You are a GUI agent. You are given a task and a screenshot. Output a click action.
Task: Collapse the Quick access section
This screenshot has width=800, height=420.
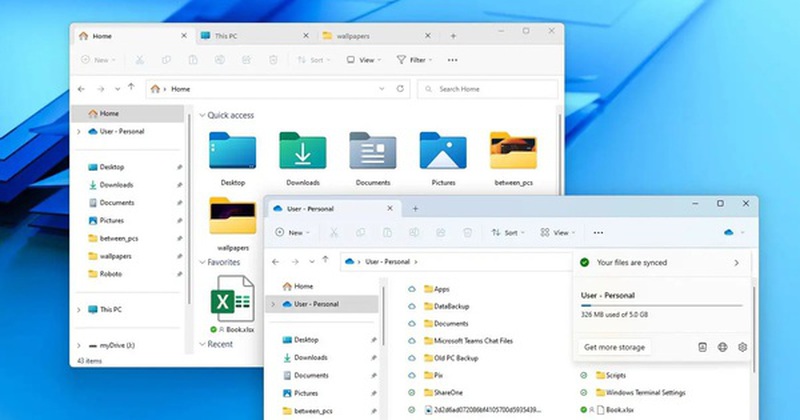tap(200, 115)
